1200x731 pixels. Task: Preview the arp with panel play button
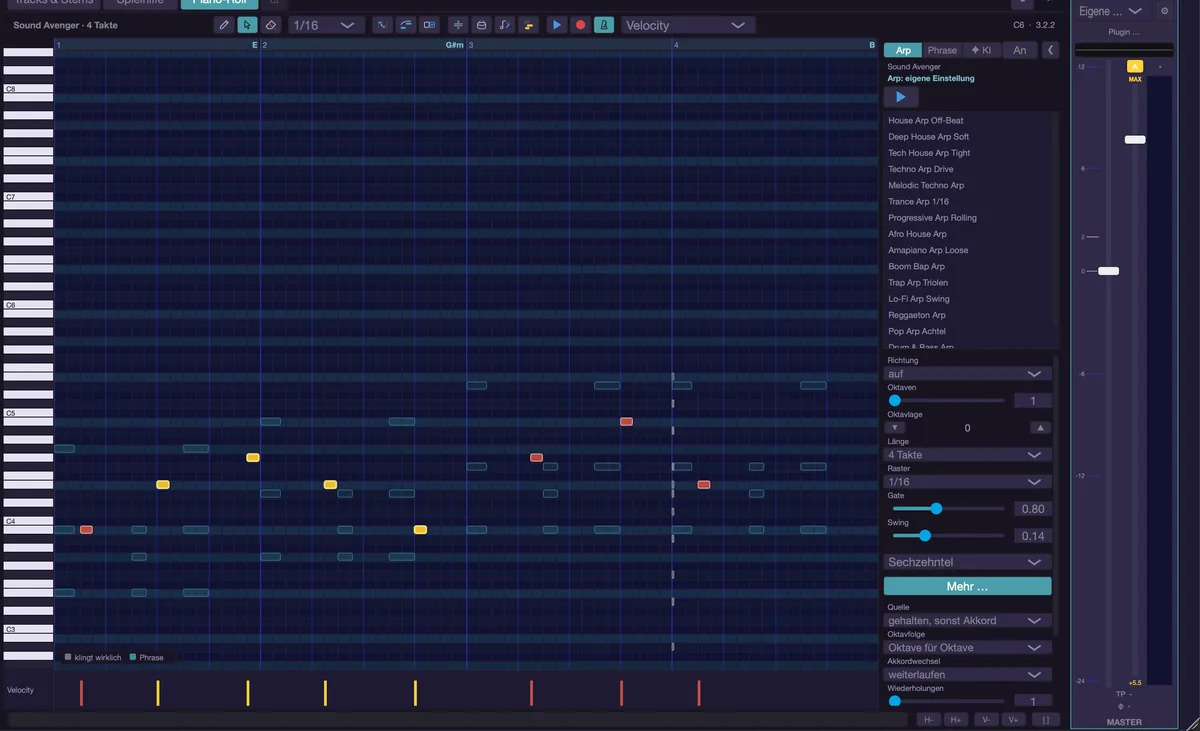click(x=900, y=97)
